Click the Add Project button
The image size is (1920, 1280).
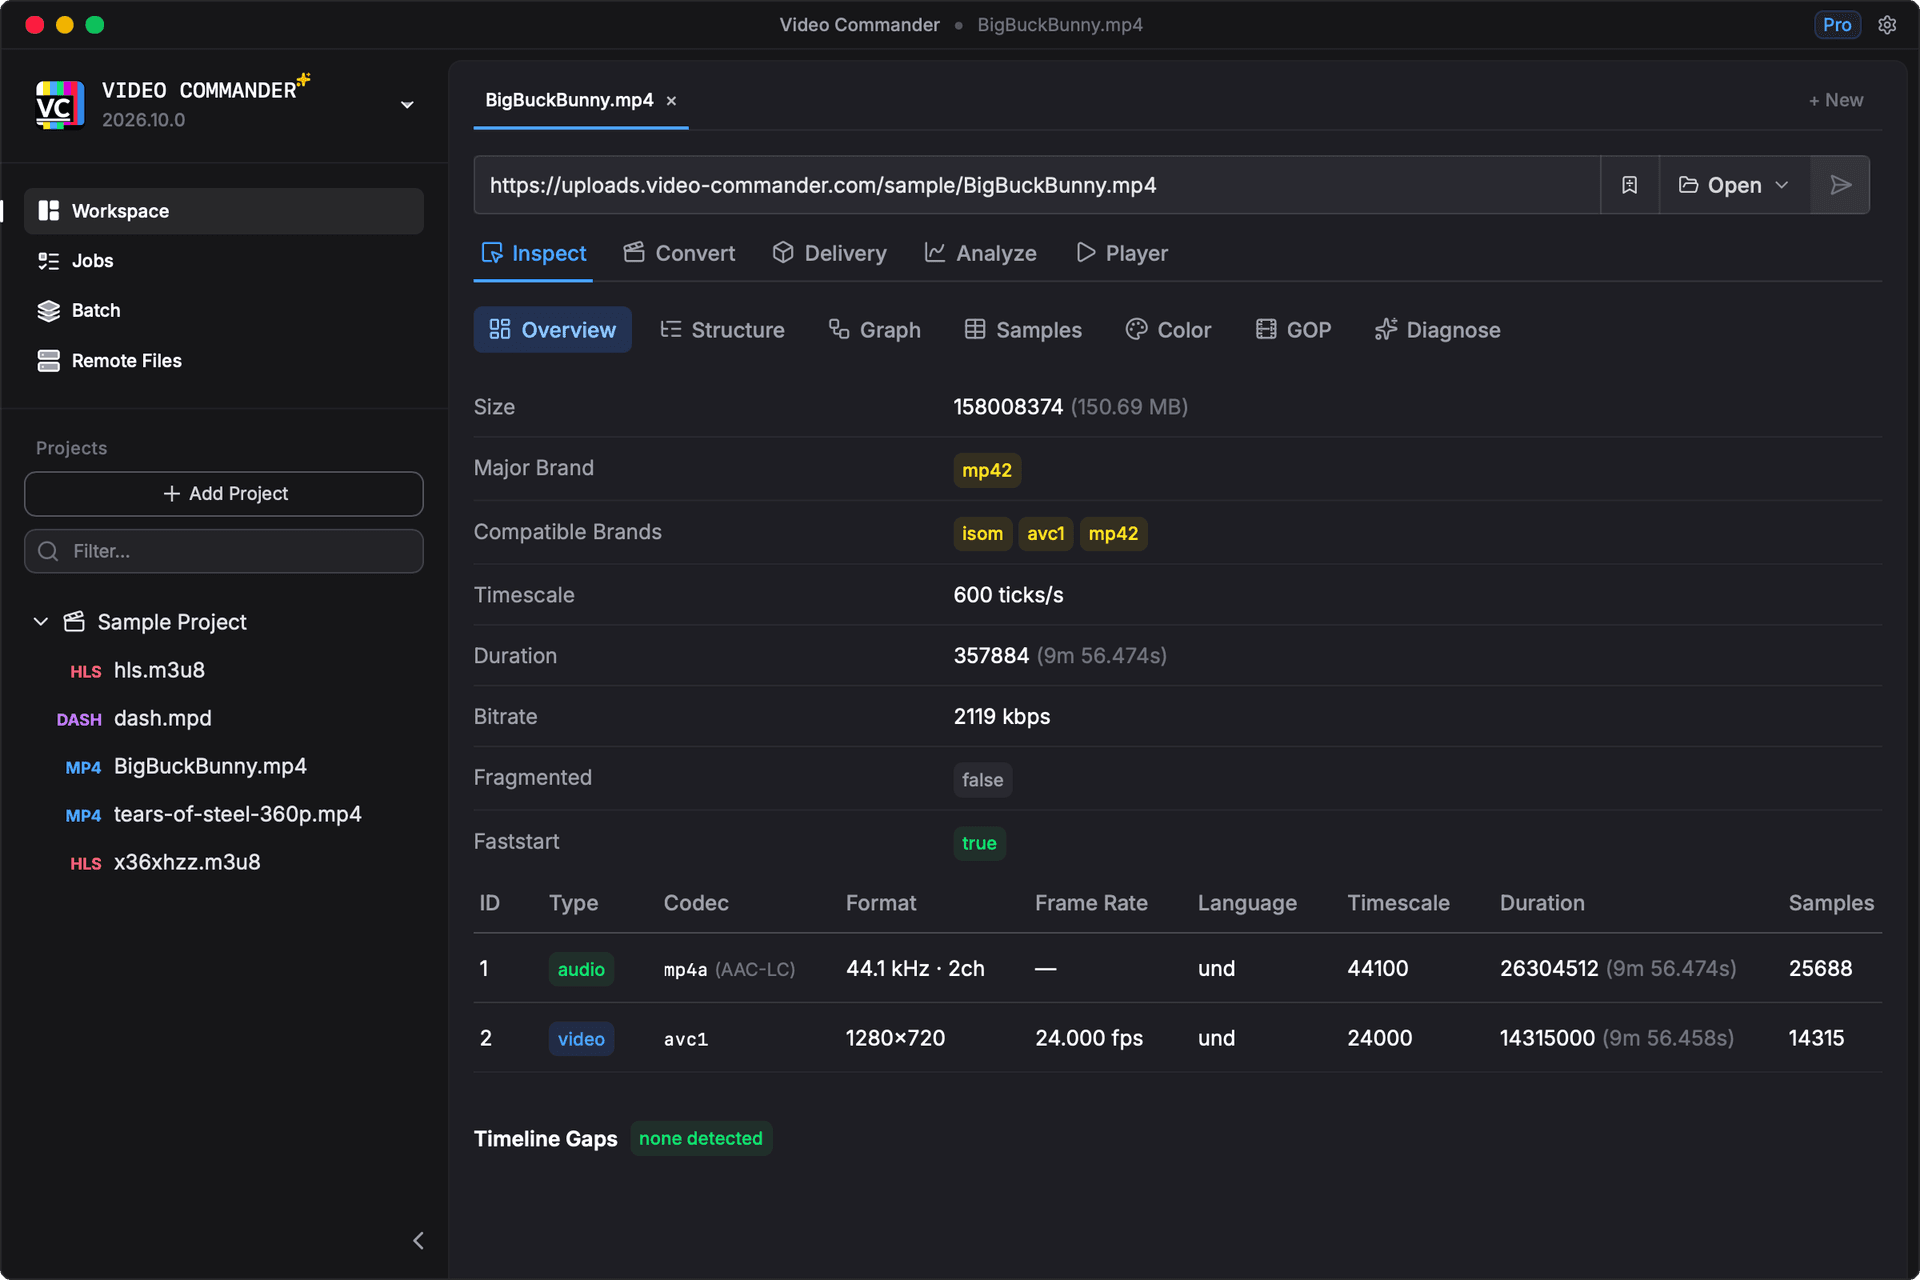coord(224,494)
